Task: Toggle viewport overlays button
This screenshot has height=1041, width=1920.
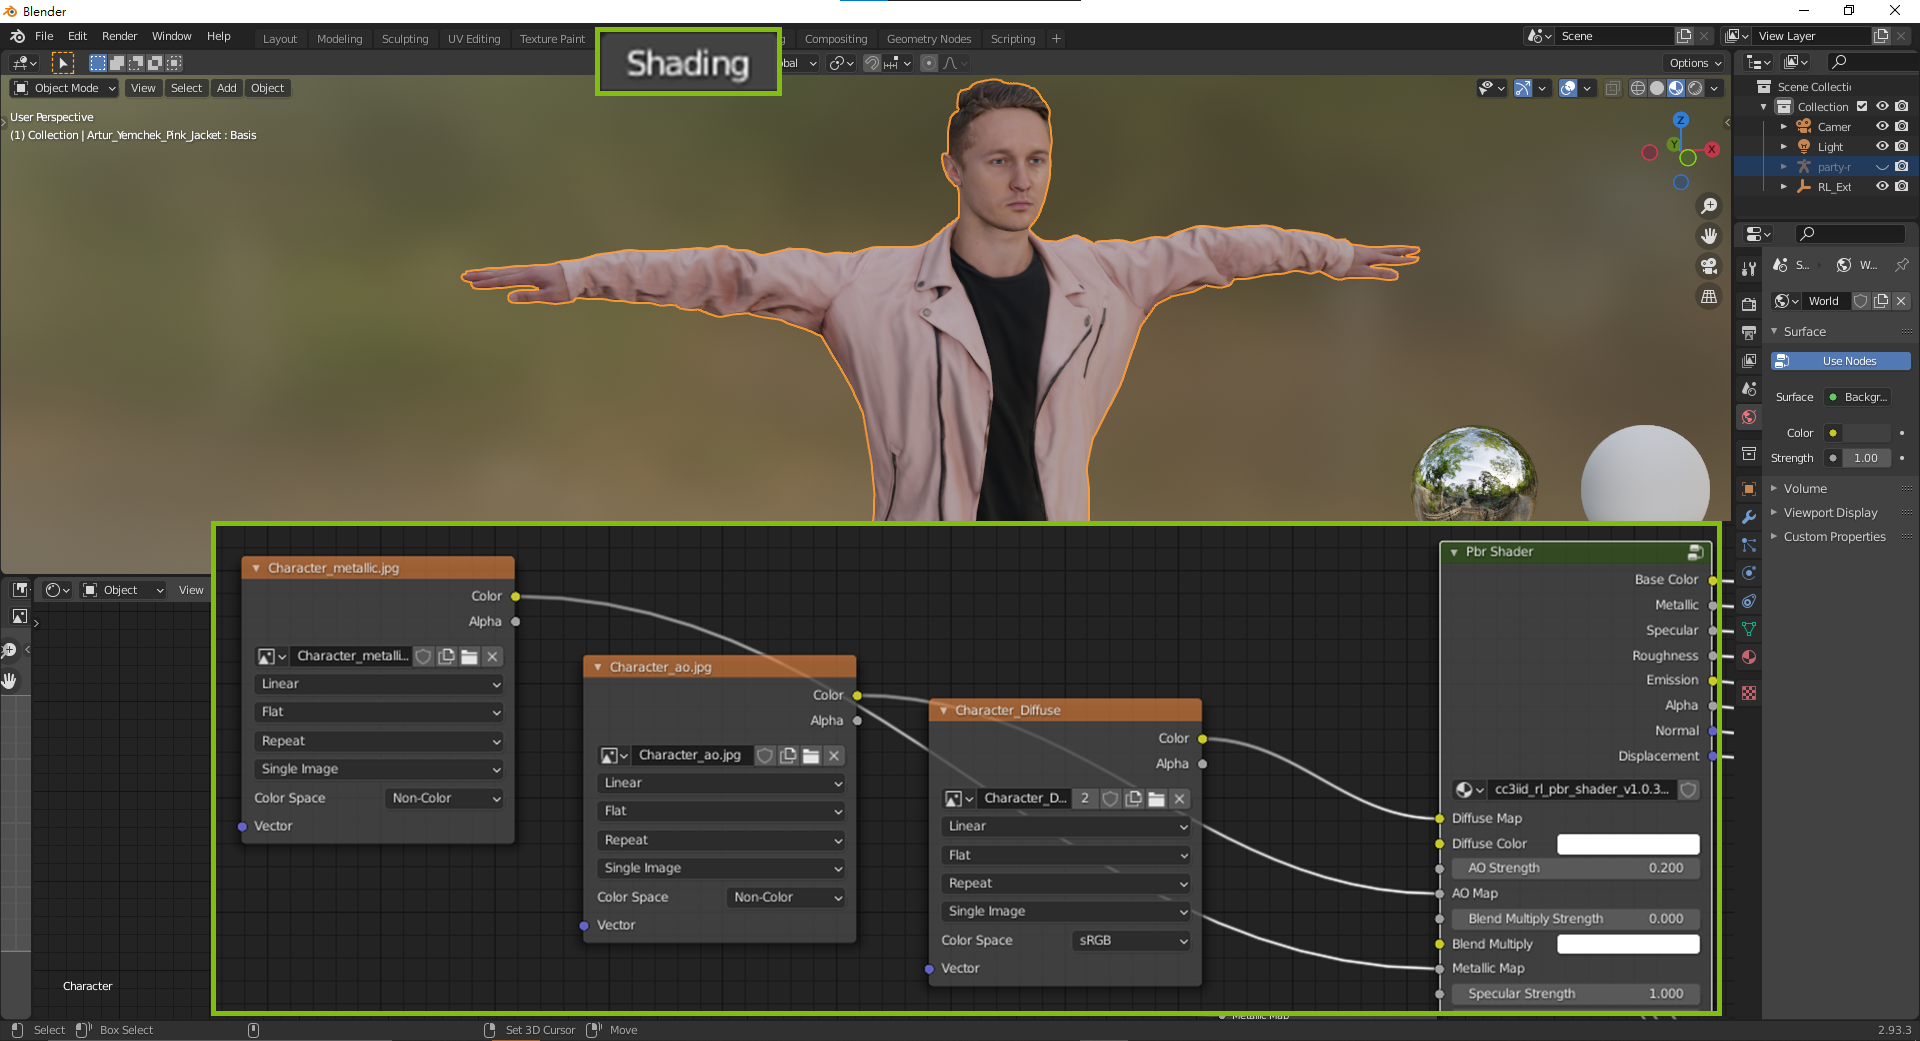Action: click(1568, 88)
